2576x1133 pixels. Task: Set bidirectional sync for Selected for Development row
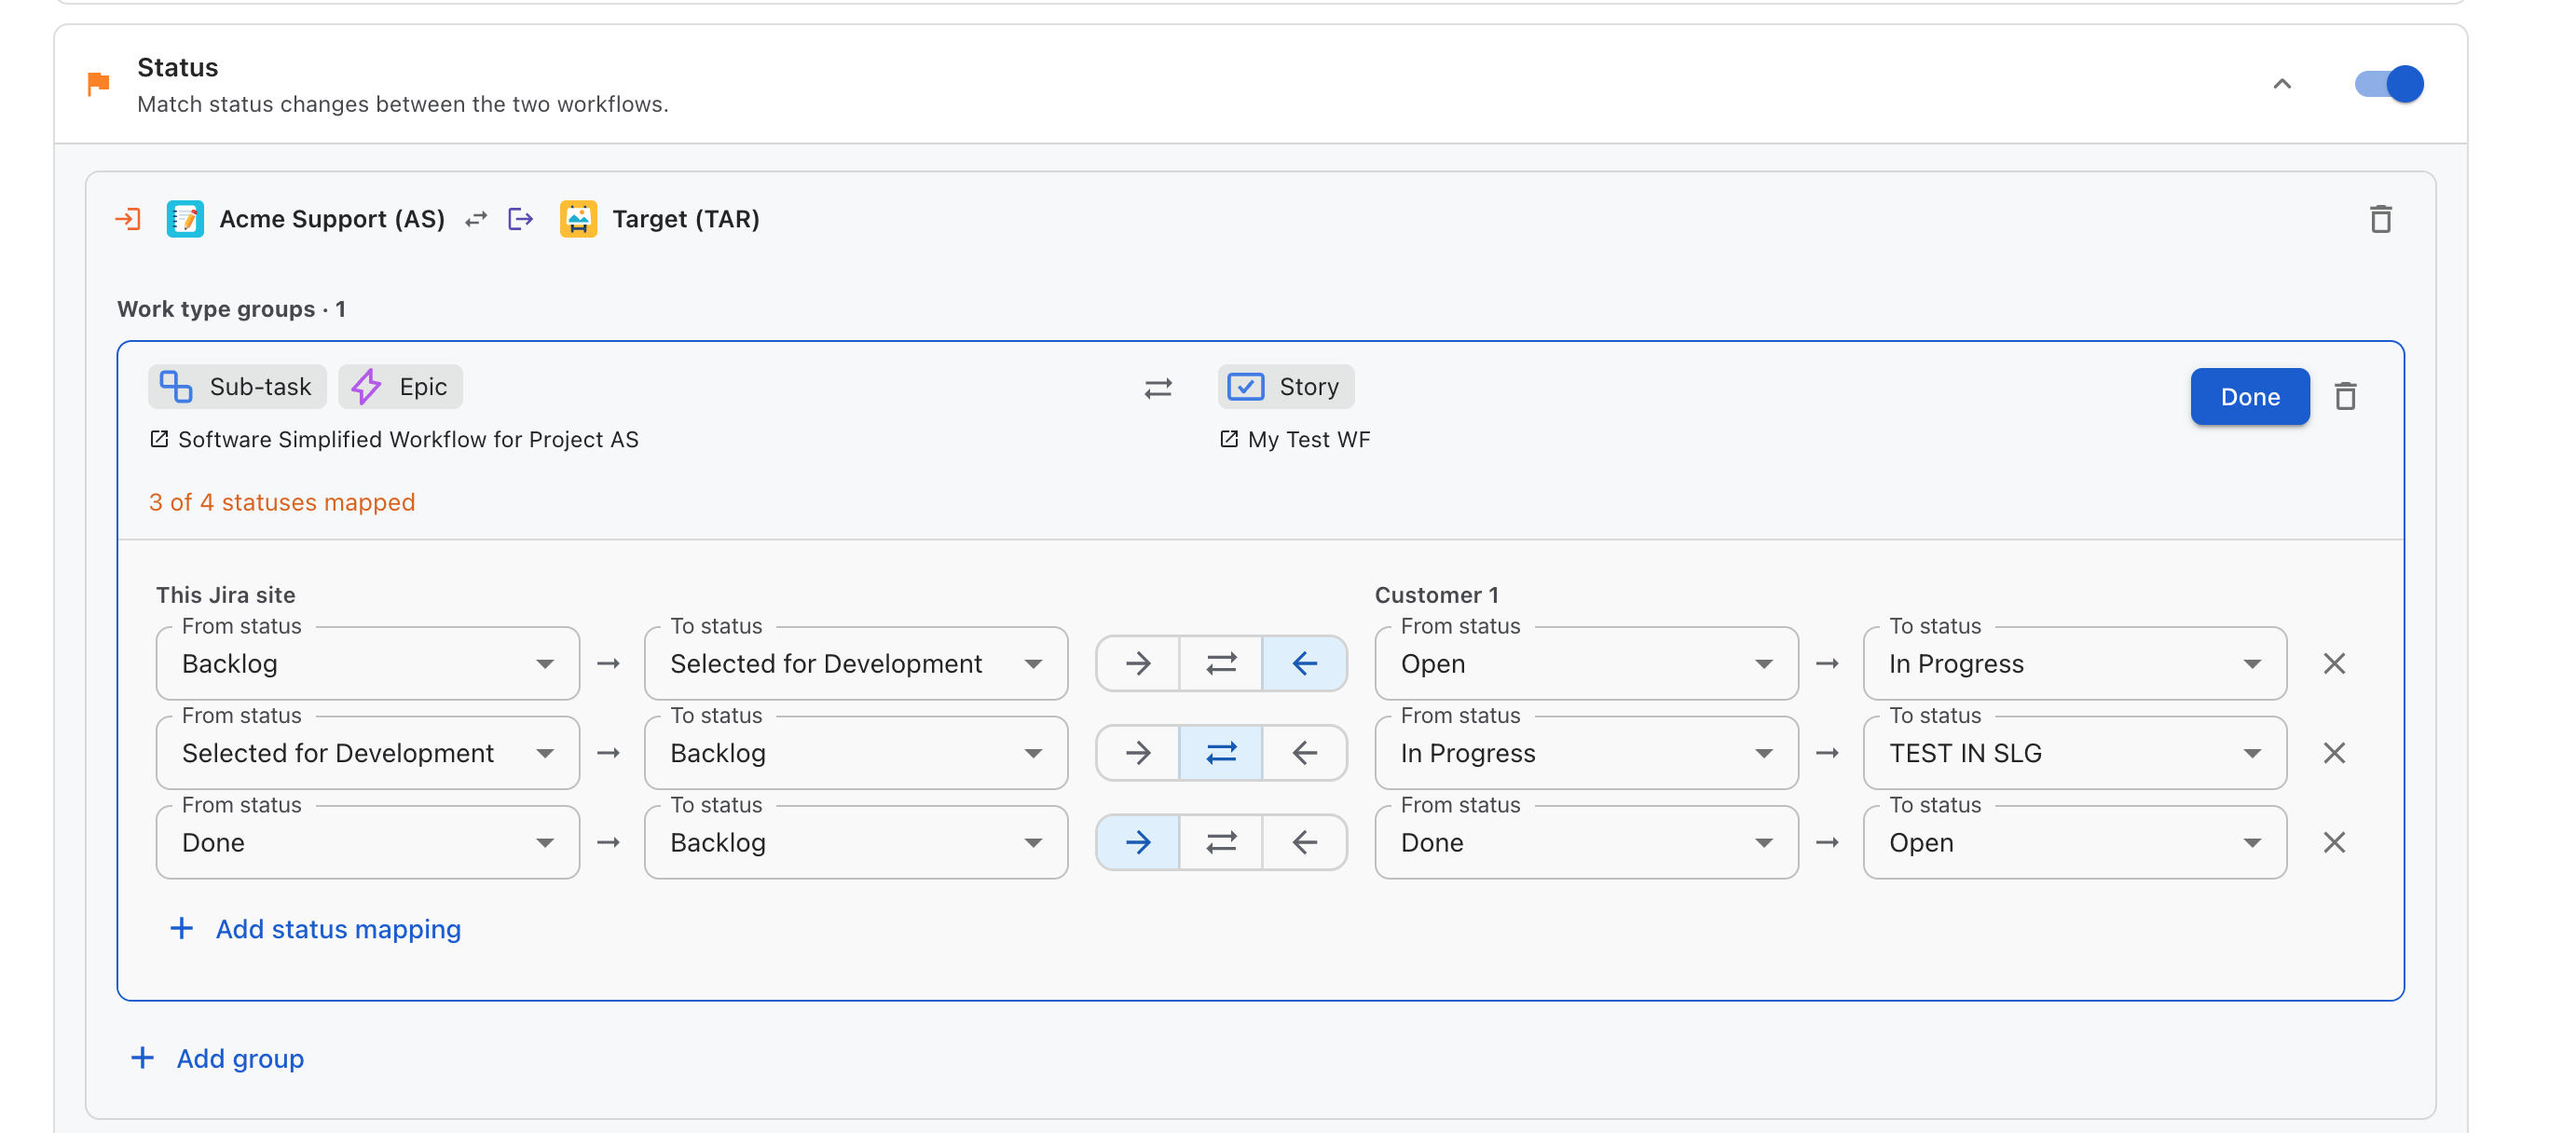pyautogui.click(x=1221, y=753)
